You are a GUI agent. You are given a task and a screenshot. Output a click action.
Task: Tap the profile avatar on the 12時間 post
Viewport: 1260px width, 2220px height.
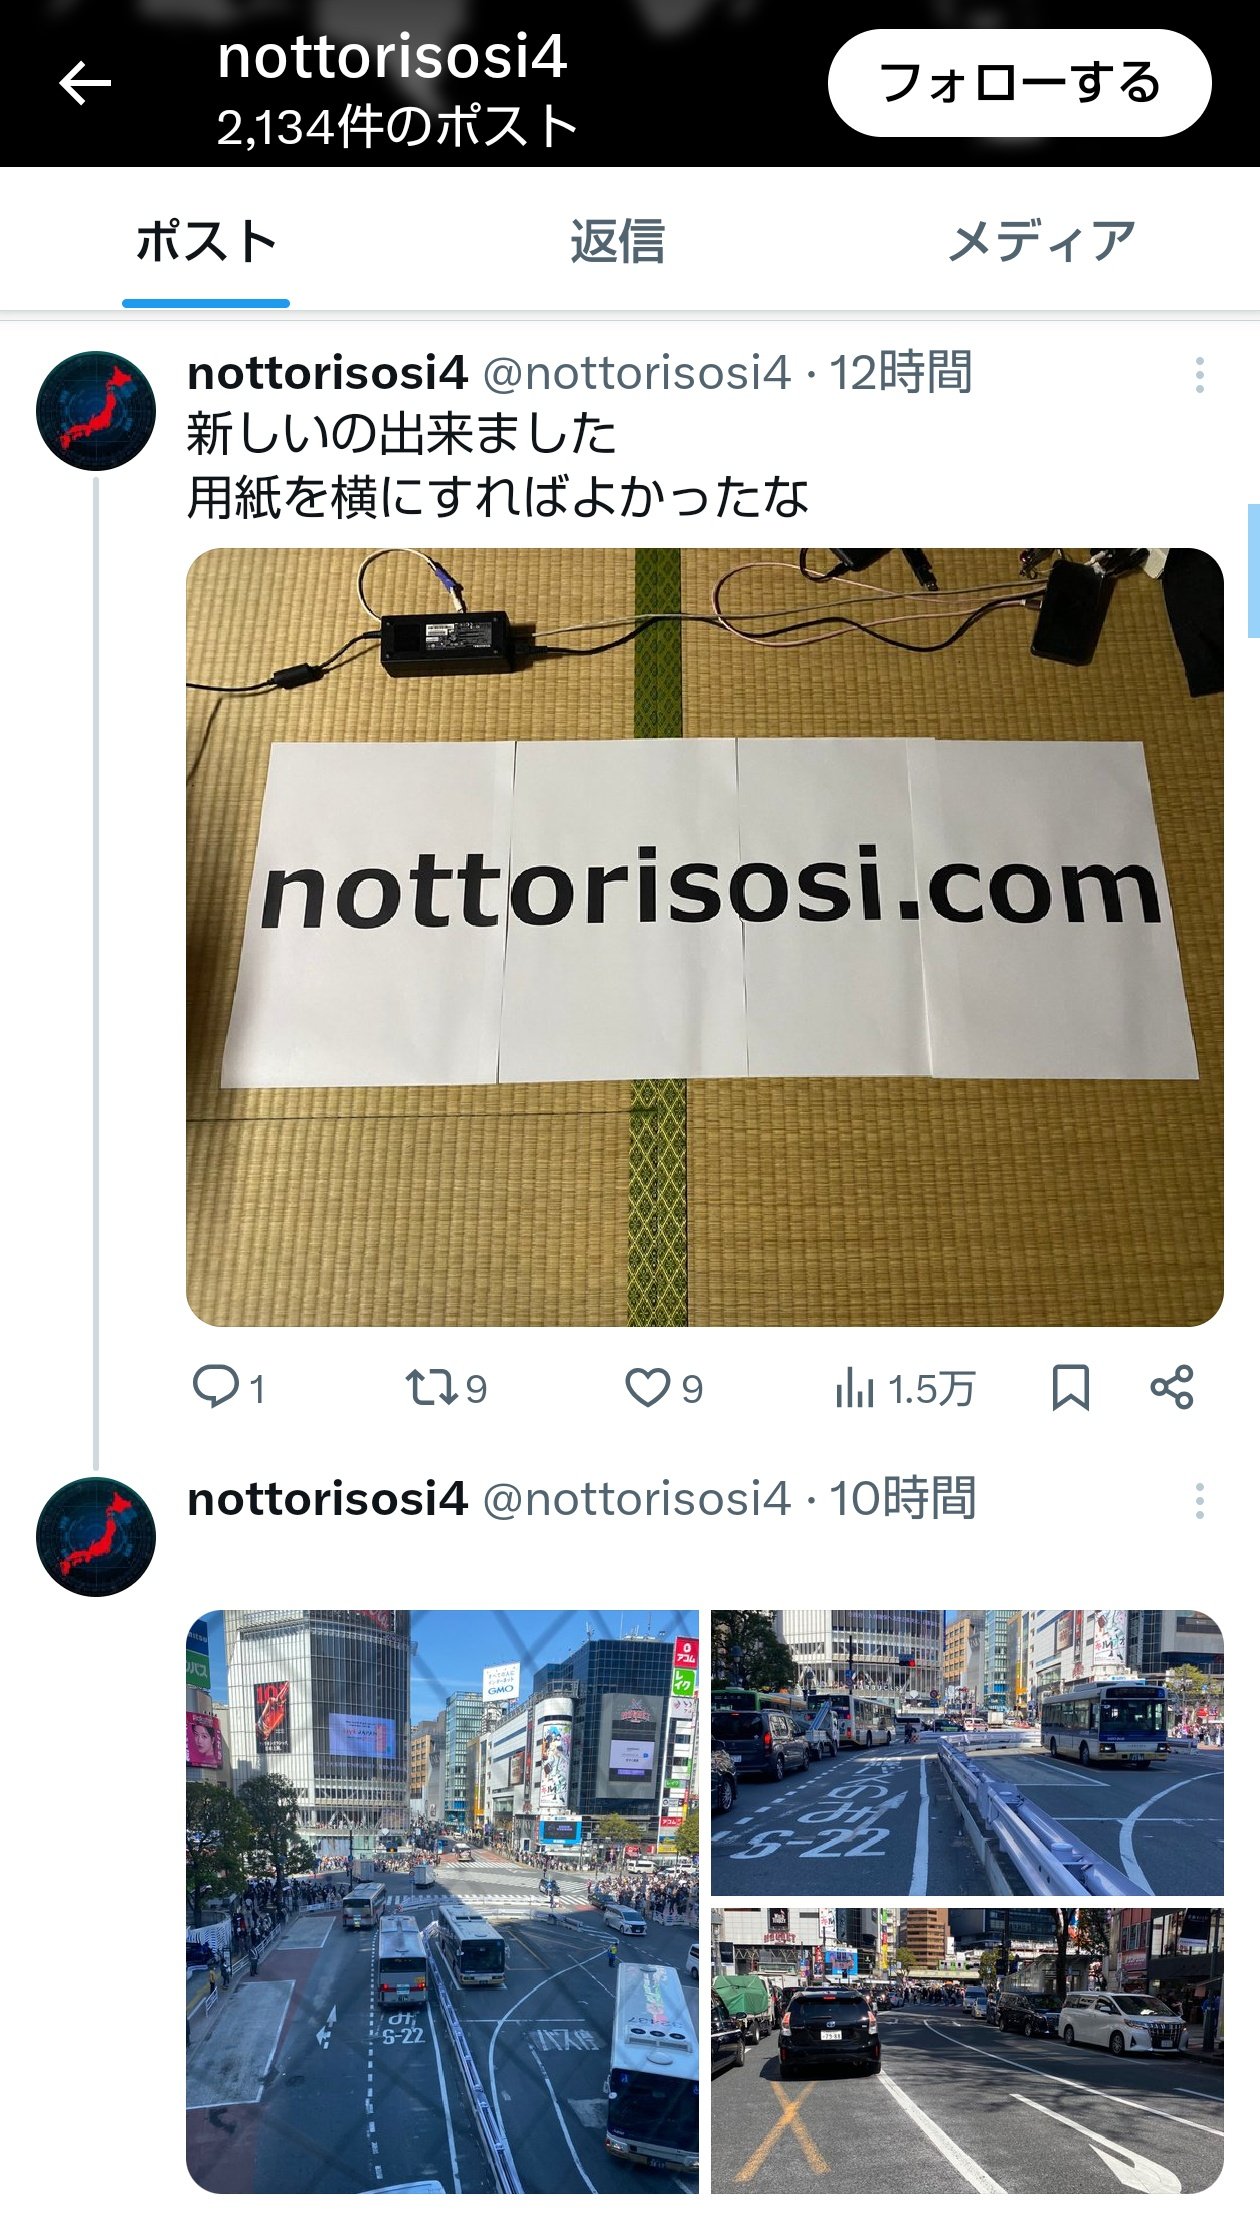(x=96, y=411)
